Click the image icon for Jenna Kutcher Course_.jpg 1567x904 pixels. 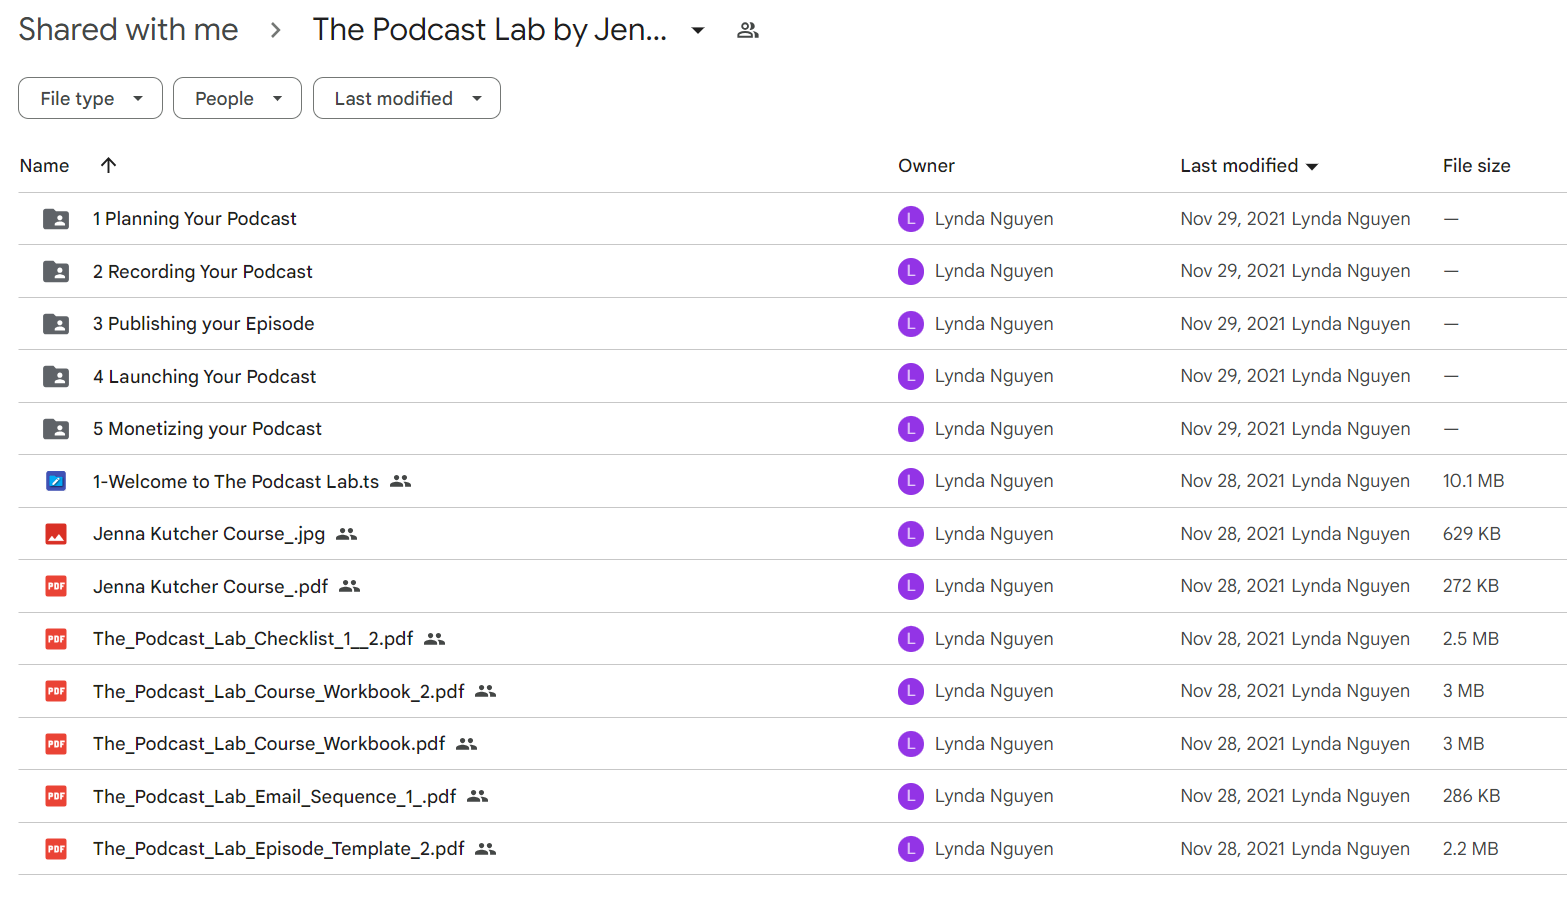click(x=56, y=534)
